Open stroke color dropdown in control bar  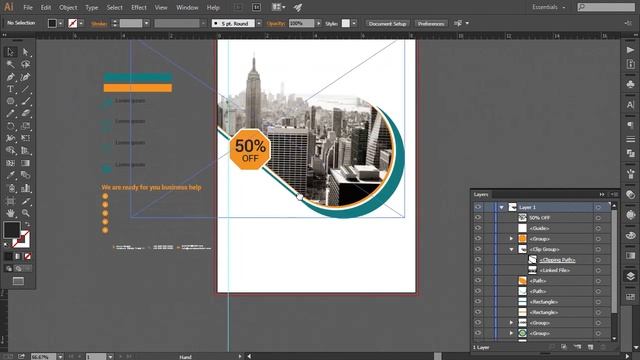click(x=81, y=23)
